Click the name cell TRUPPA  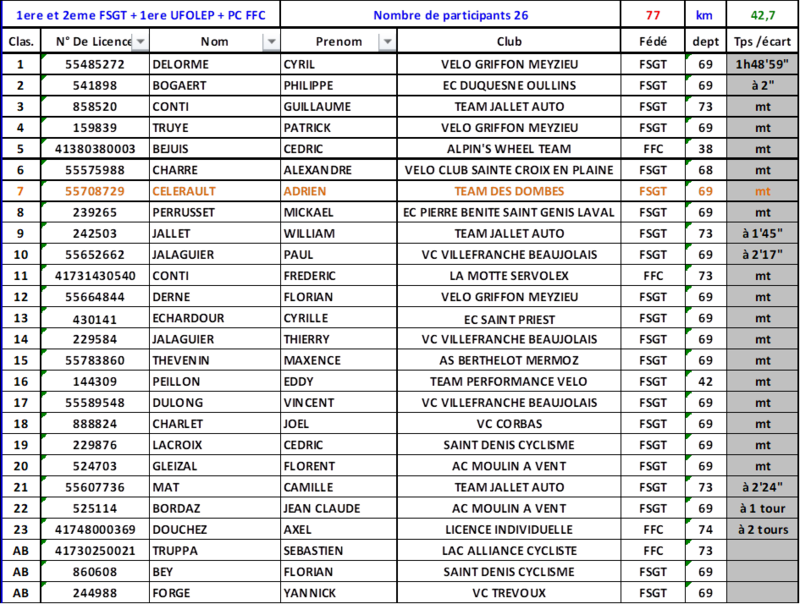[215, 551]
